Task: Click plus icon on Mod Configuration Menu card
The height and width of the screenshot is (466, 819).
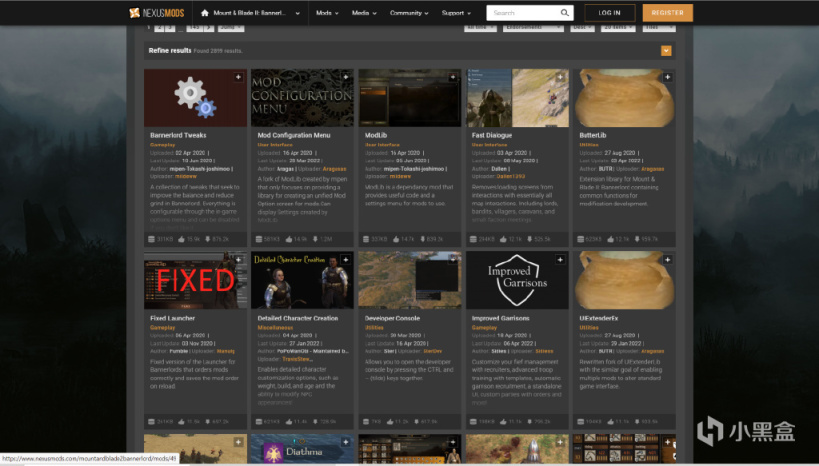Action: tap(346, 77)
